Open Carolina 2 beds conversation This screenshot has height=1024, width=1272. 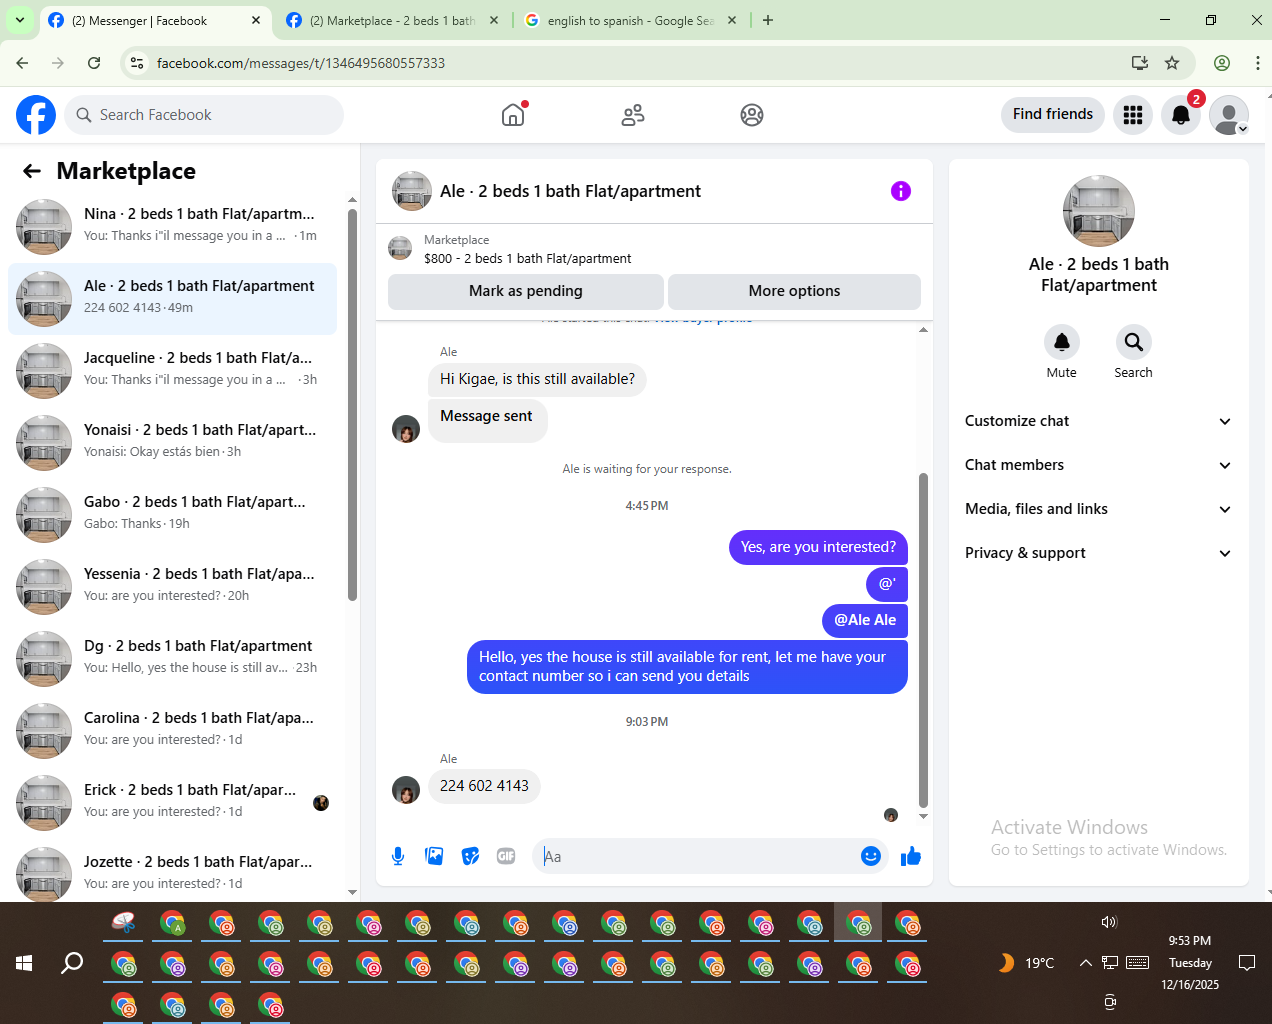172,731
